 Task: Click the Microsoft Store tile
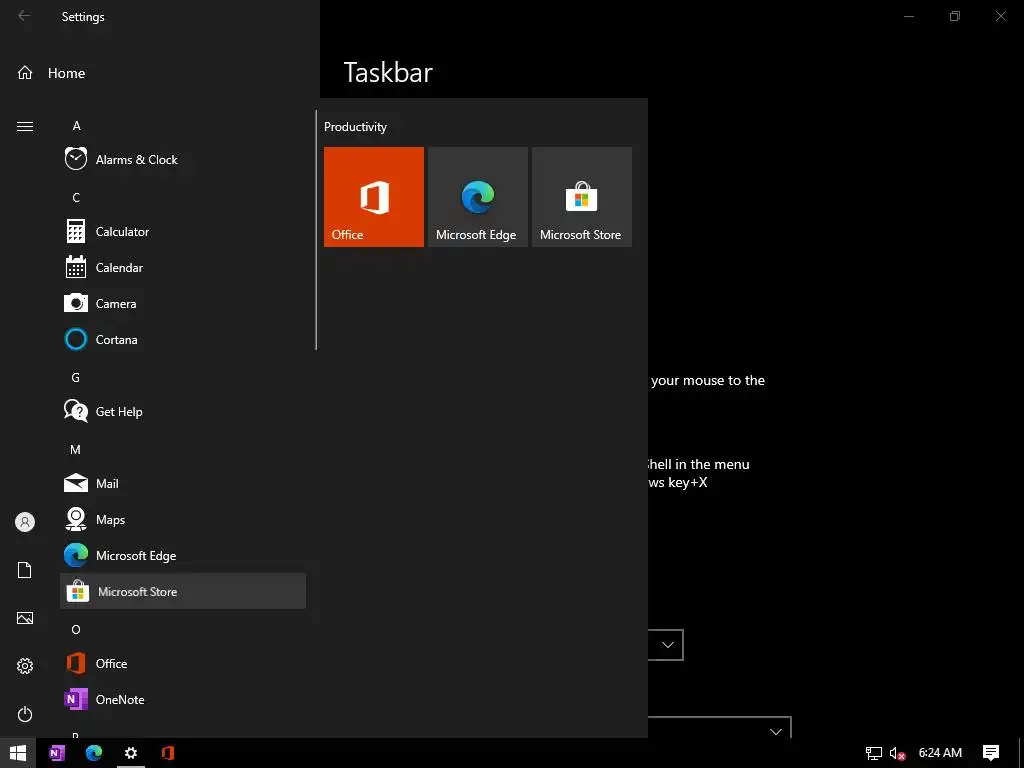click(x=582, y=197)
